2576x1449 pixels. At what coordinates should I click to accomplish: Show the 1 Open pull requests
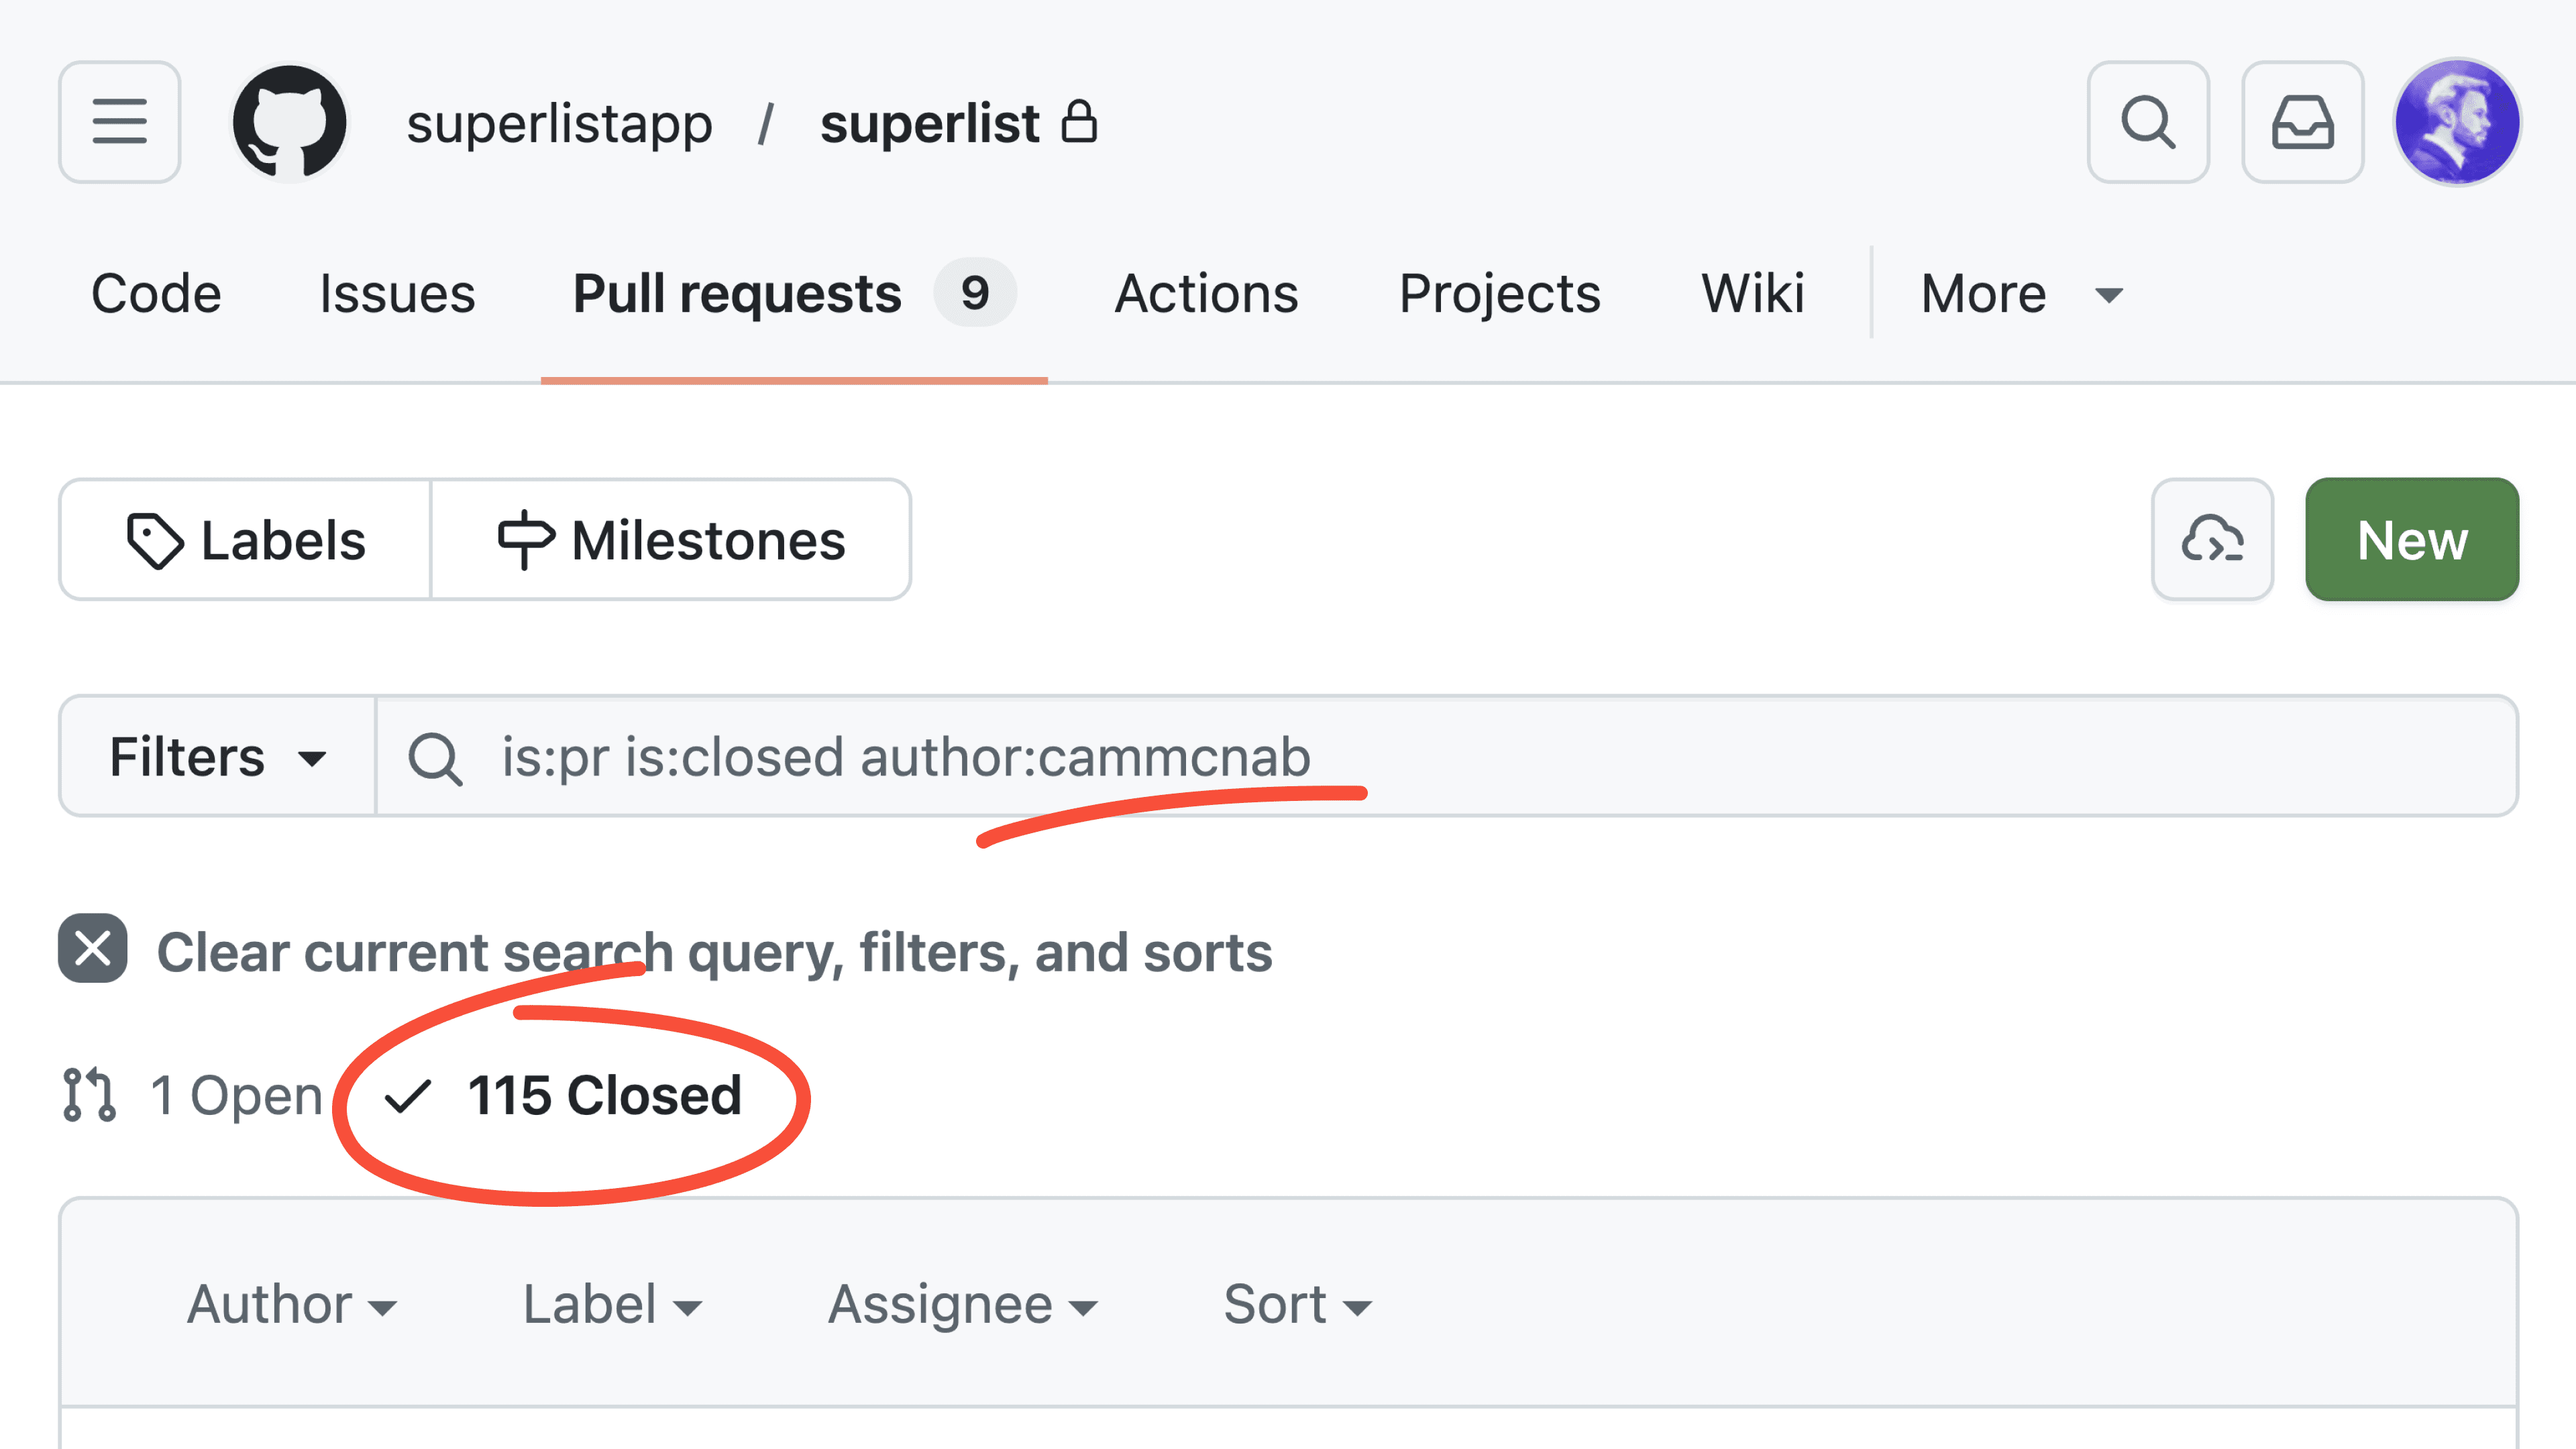pos(192,1095)
